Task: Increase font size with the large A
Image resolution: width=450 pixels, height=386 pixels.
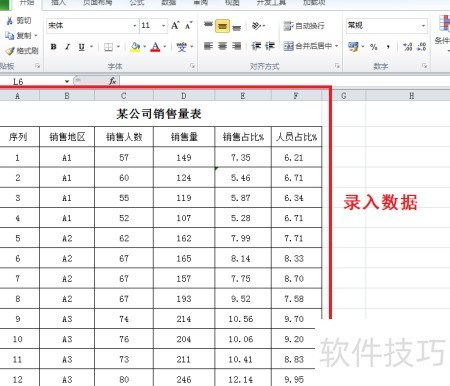Action: tap(175, 25)
